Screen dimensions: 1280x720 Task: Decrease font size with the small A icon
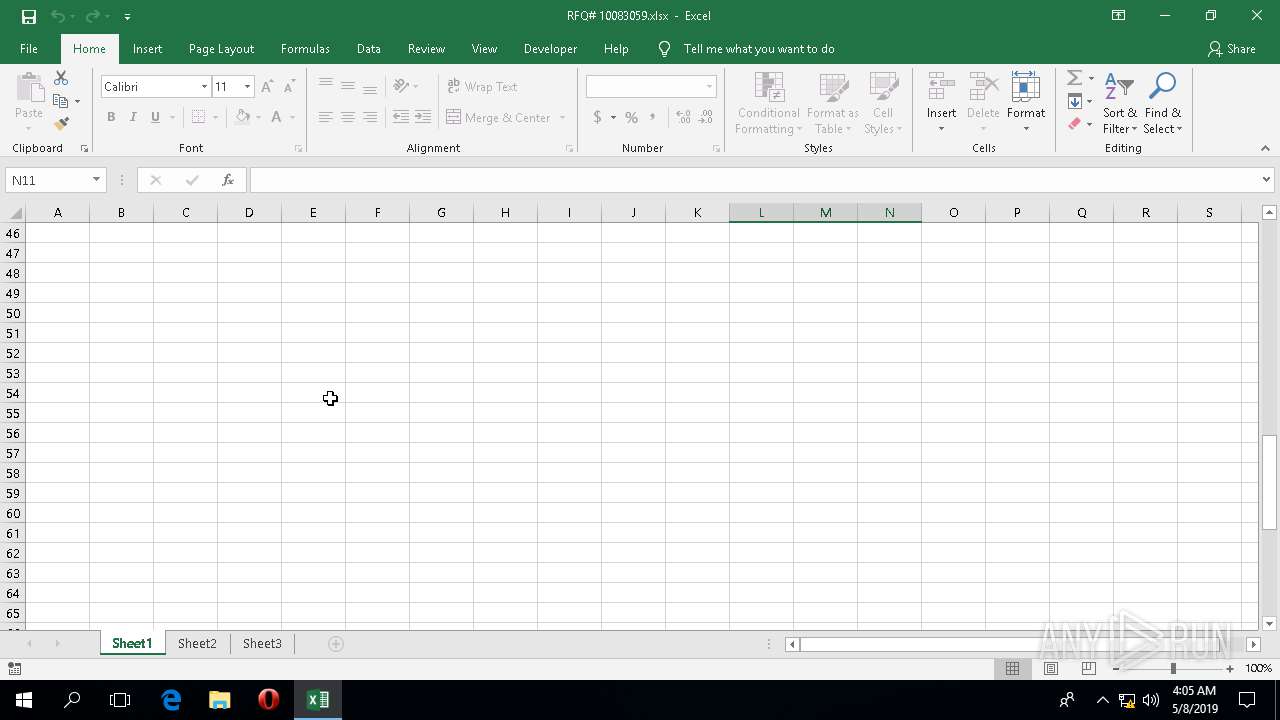(x=288, y=87)
